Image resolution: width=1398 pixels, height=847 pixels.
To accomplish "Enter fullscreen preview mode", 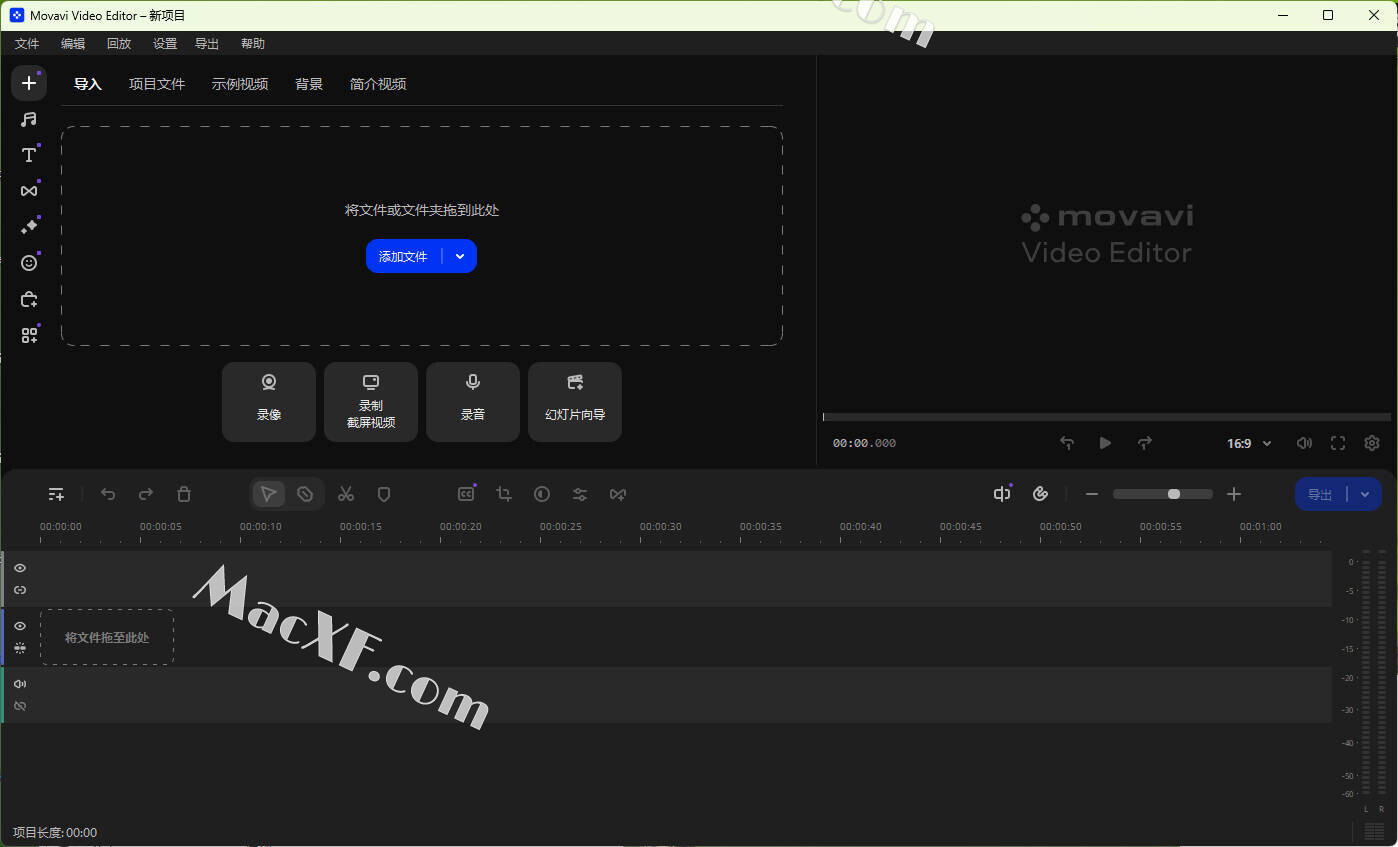I will click(x=1338, y=443).
